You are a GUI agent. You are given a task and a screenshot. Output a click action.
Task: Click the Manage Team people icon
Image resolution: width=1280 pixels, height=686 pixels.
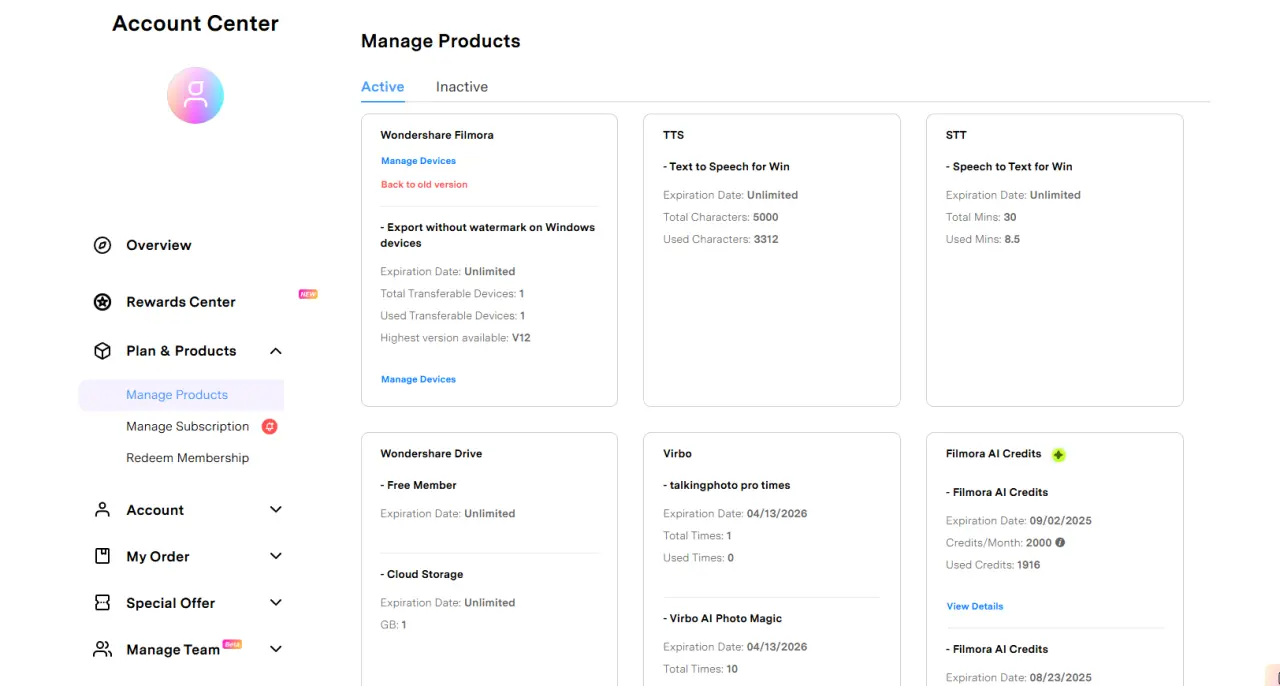(102, 649)
